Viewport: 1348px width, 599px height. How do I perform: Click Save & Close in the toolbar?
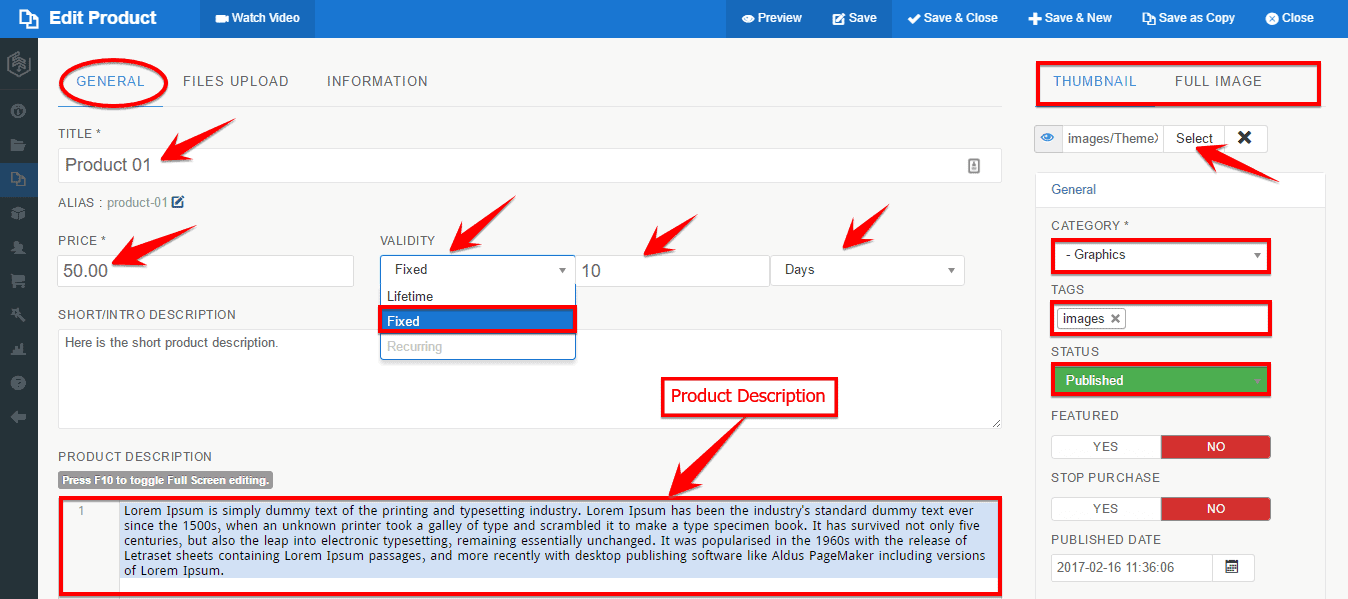click(952, 17)
